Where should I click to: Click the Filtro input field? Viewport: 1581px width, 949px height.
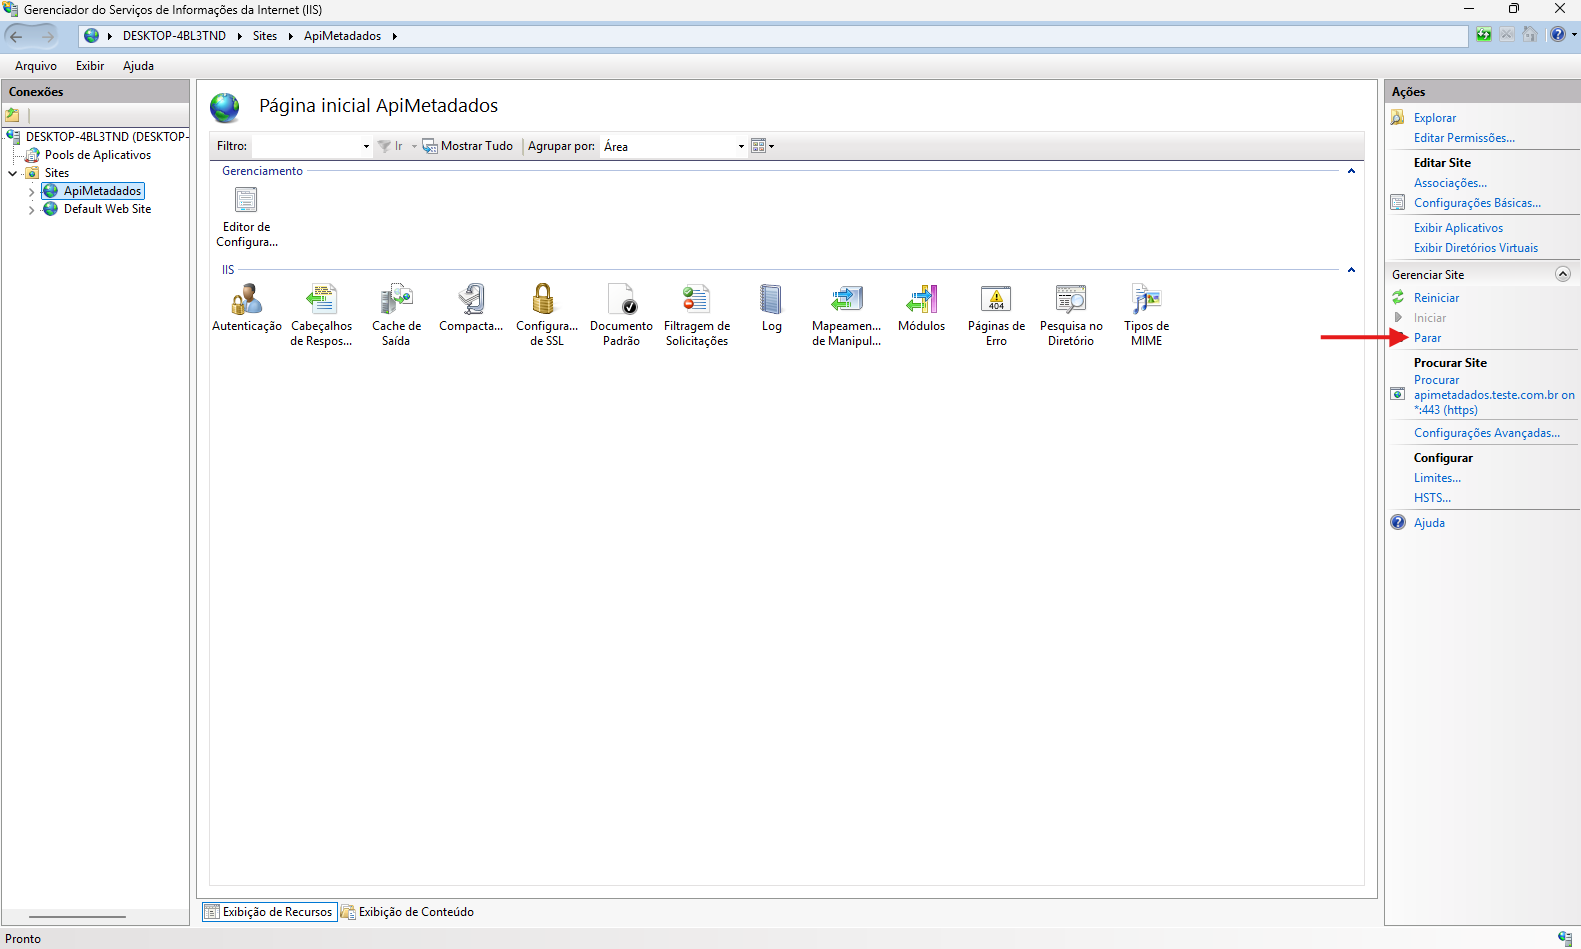(311, 146)
